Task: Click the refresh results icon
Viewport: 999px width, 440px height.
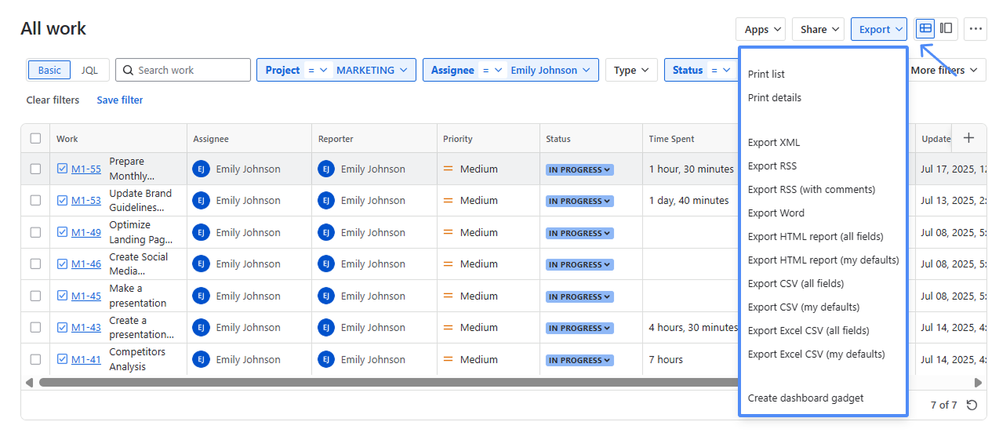Action: point(972,405)
